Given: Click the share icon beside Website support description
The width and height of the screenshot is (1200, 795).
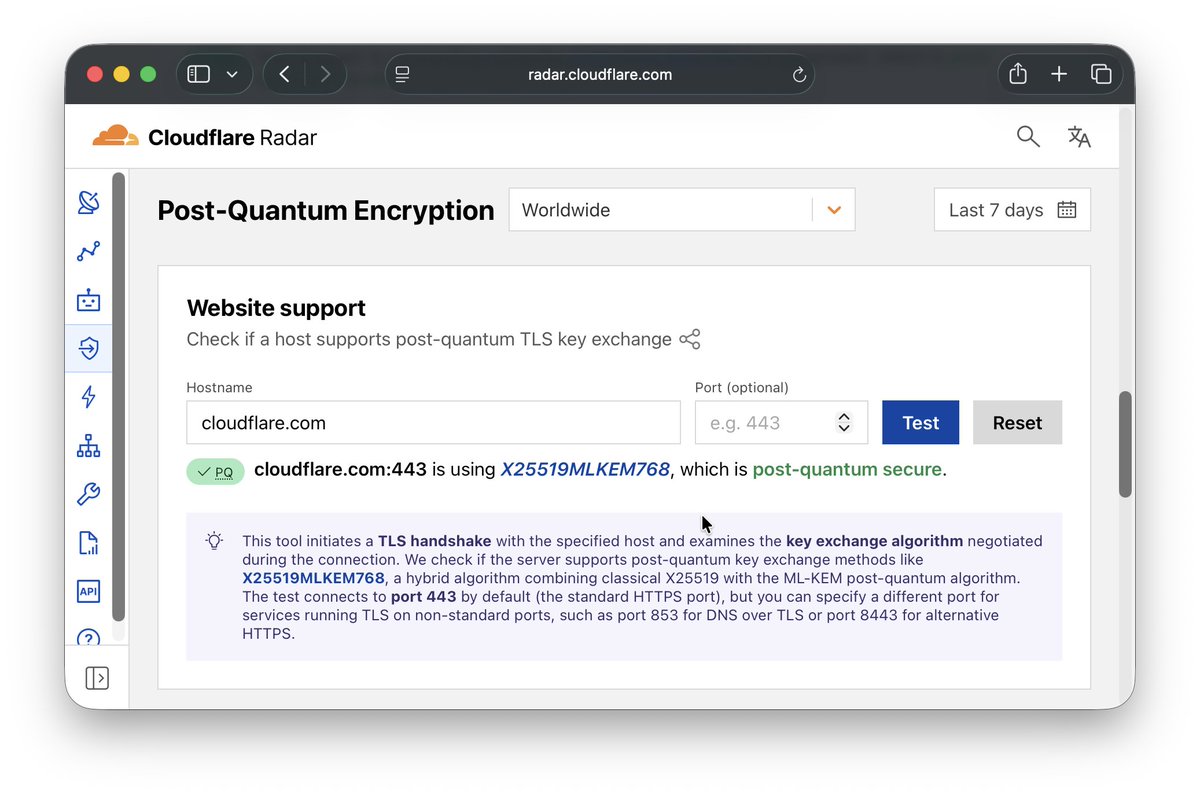Looking at the screenshot, I should coord(690,339).
